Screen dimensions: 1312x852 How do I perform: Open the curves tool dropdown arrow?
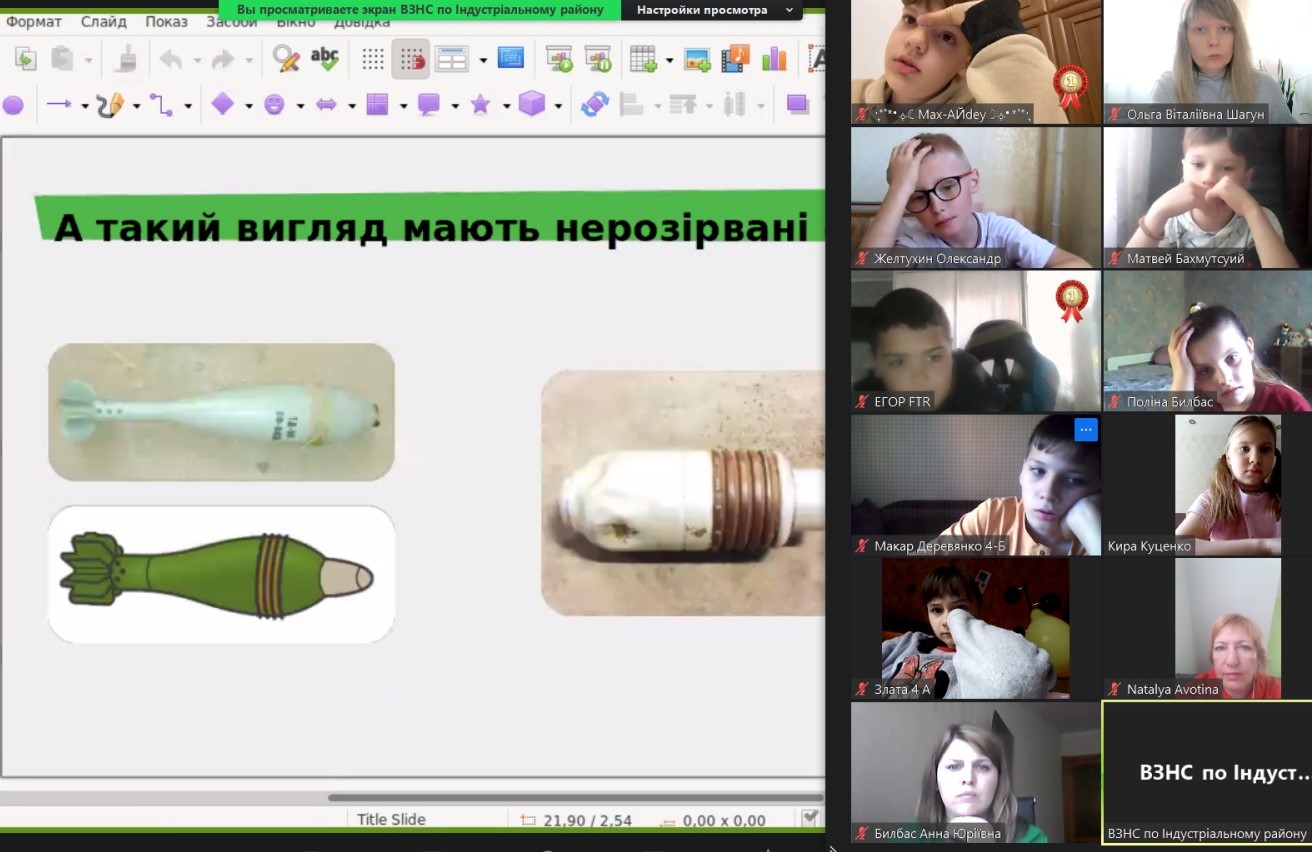click(136, 106)
